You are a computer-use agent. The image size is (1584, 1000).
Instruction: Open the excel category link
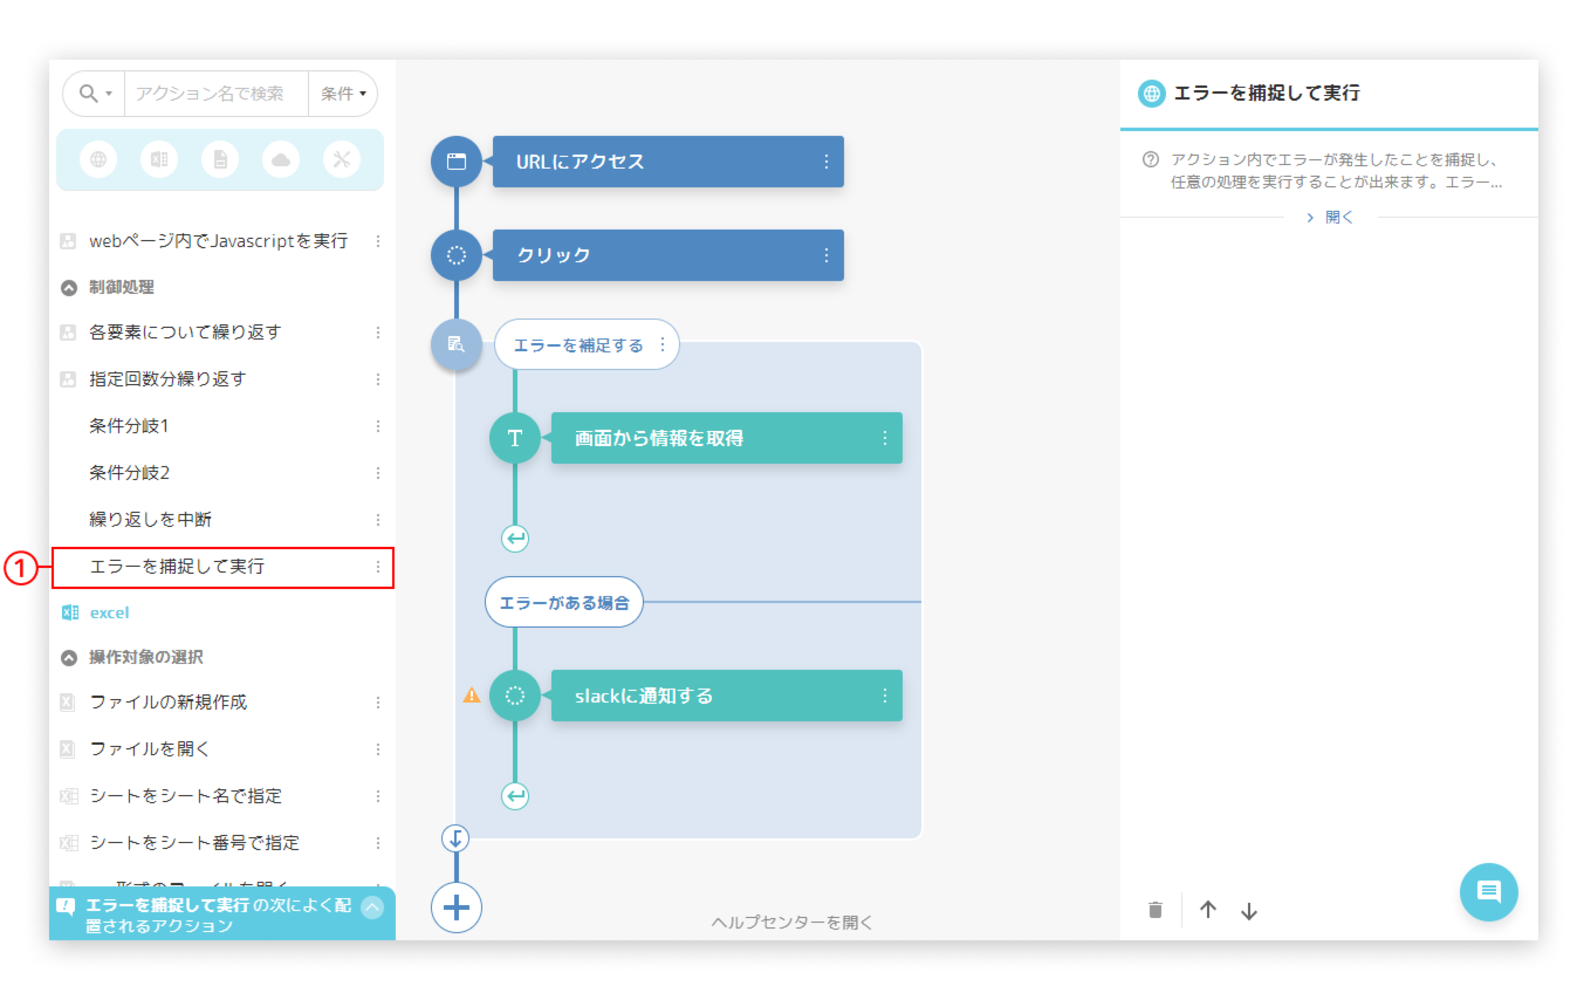(109, 613)
